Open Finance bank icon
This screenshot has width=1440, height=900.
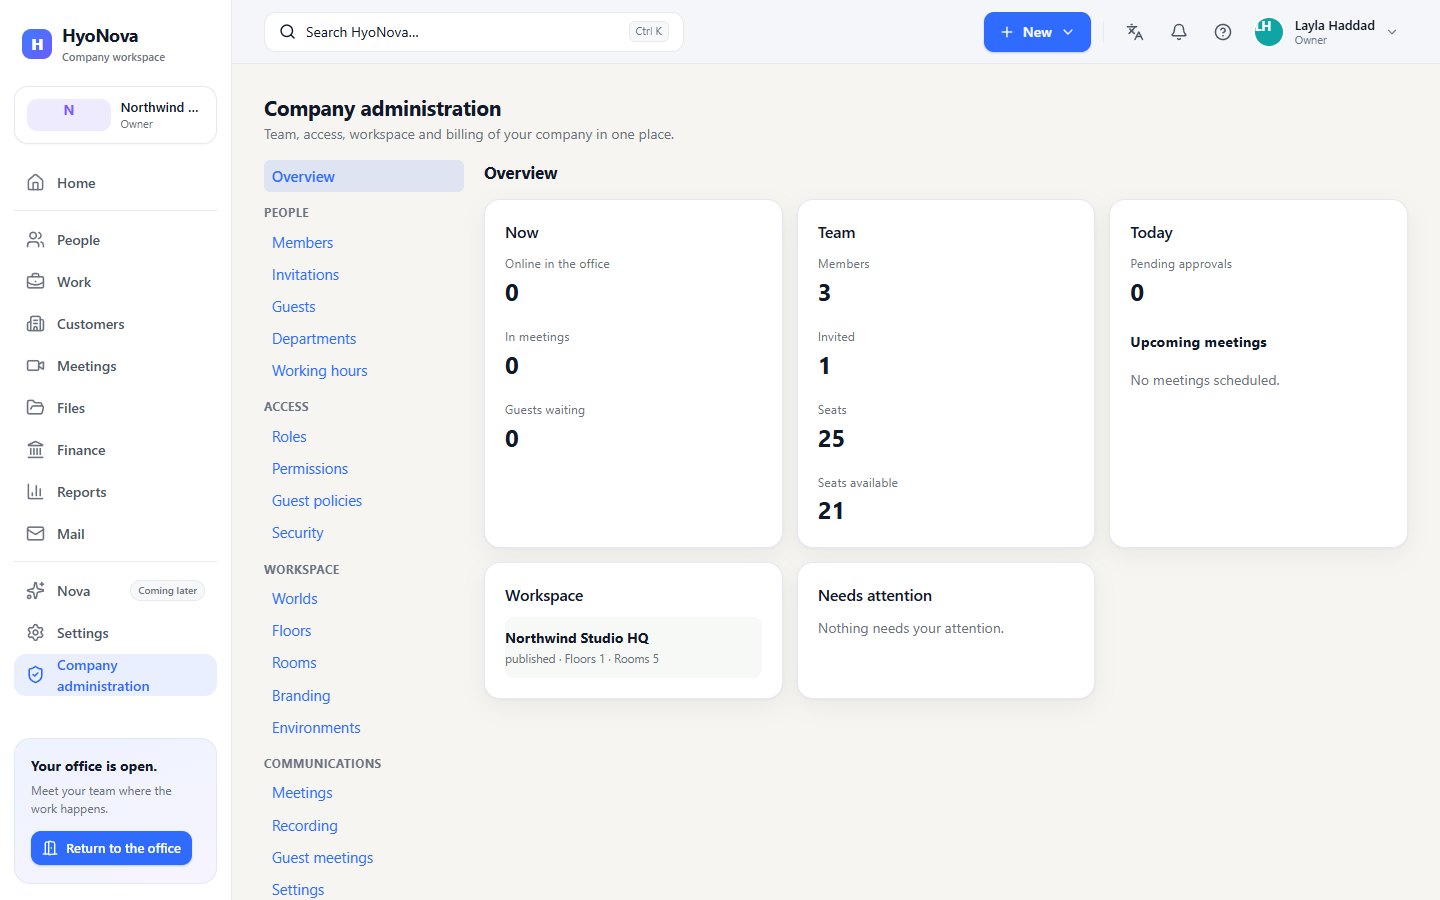click(36, 450)
